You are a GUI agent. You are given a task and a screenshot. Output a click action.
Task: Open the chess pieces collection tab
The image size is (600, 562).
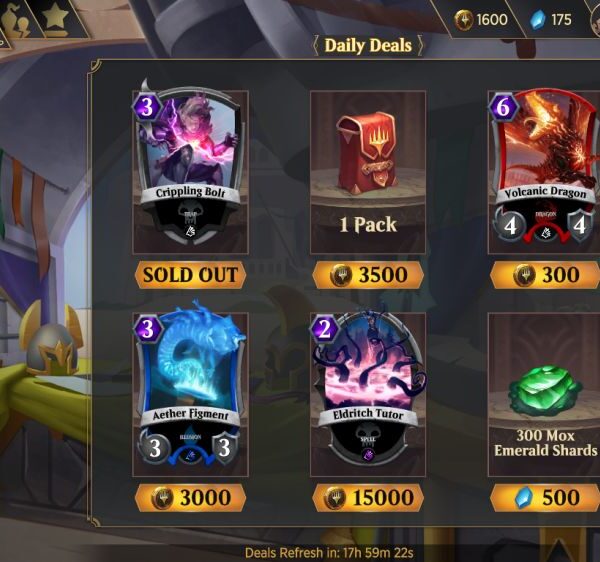pos(16,21)
